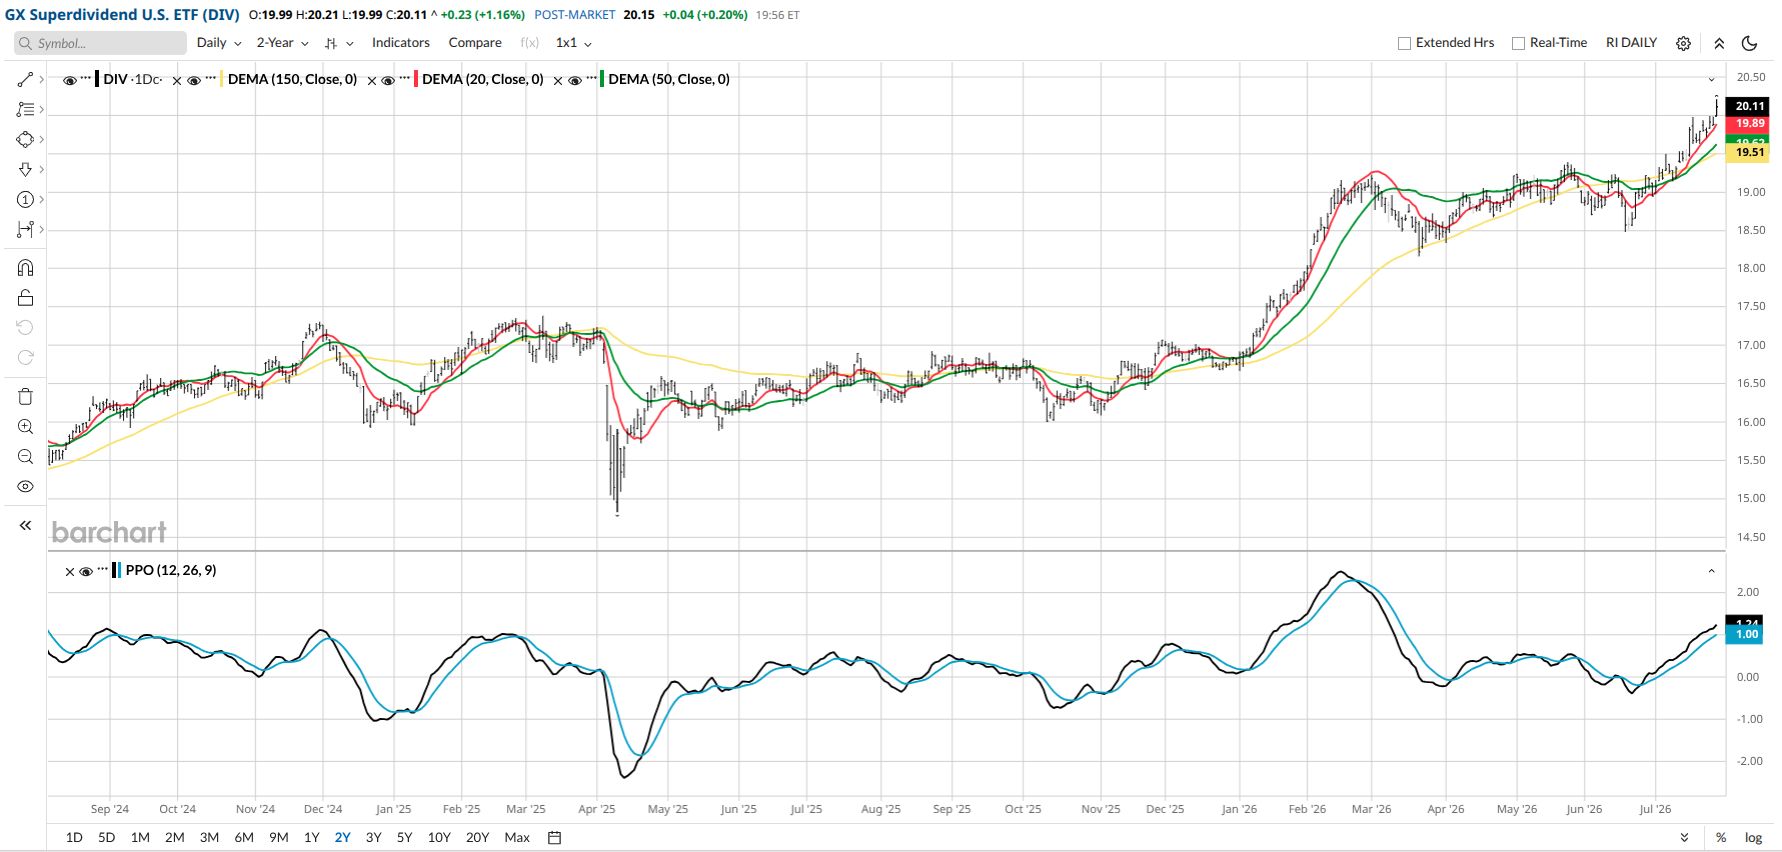Open the Daily frequency dropdown
Viewport: 1782px width, 852px height.
coord(219,43)
